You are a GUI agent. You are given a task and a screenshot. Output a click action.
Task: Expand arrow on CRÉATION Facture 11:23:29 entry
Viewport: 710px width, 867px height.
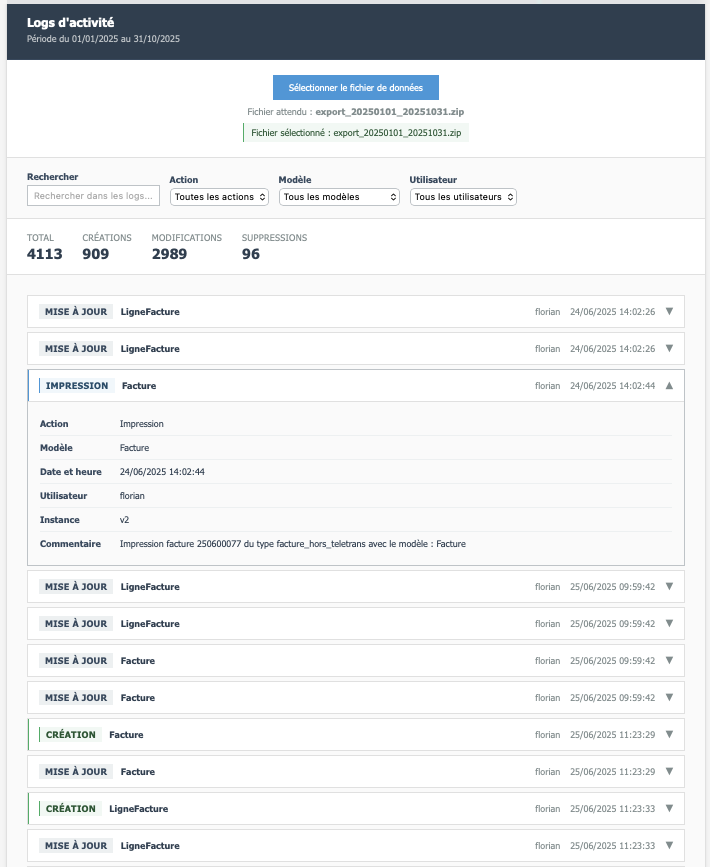[x=669, y=734]
